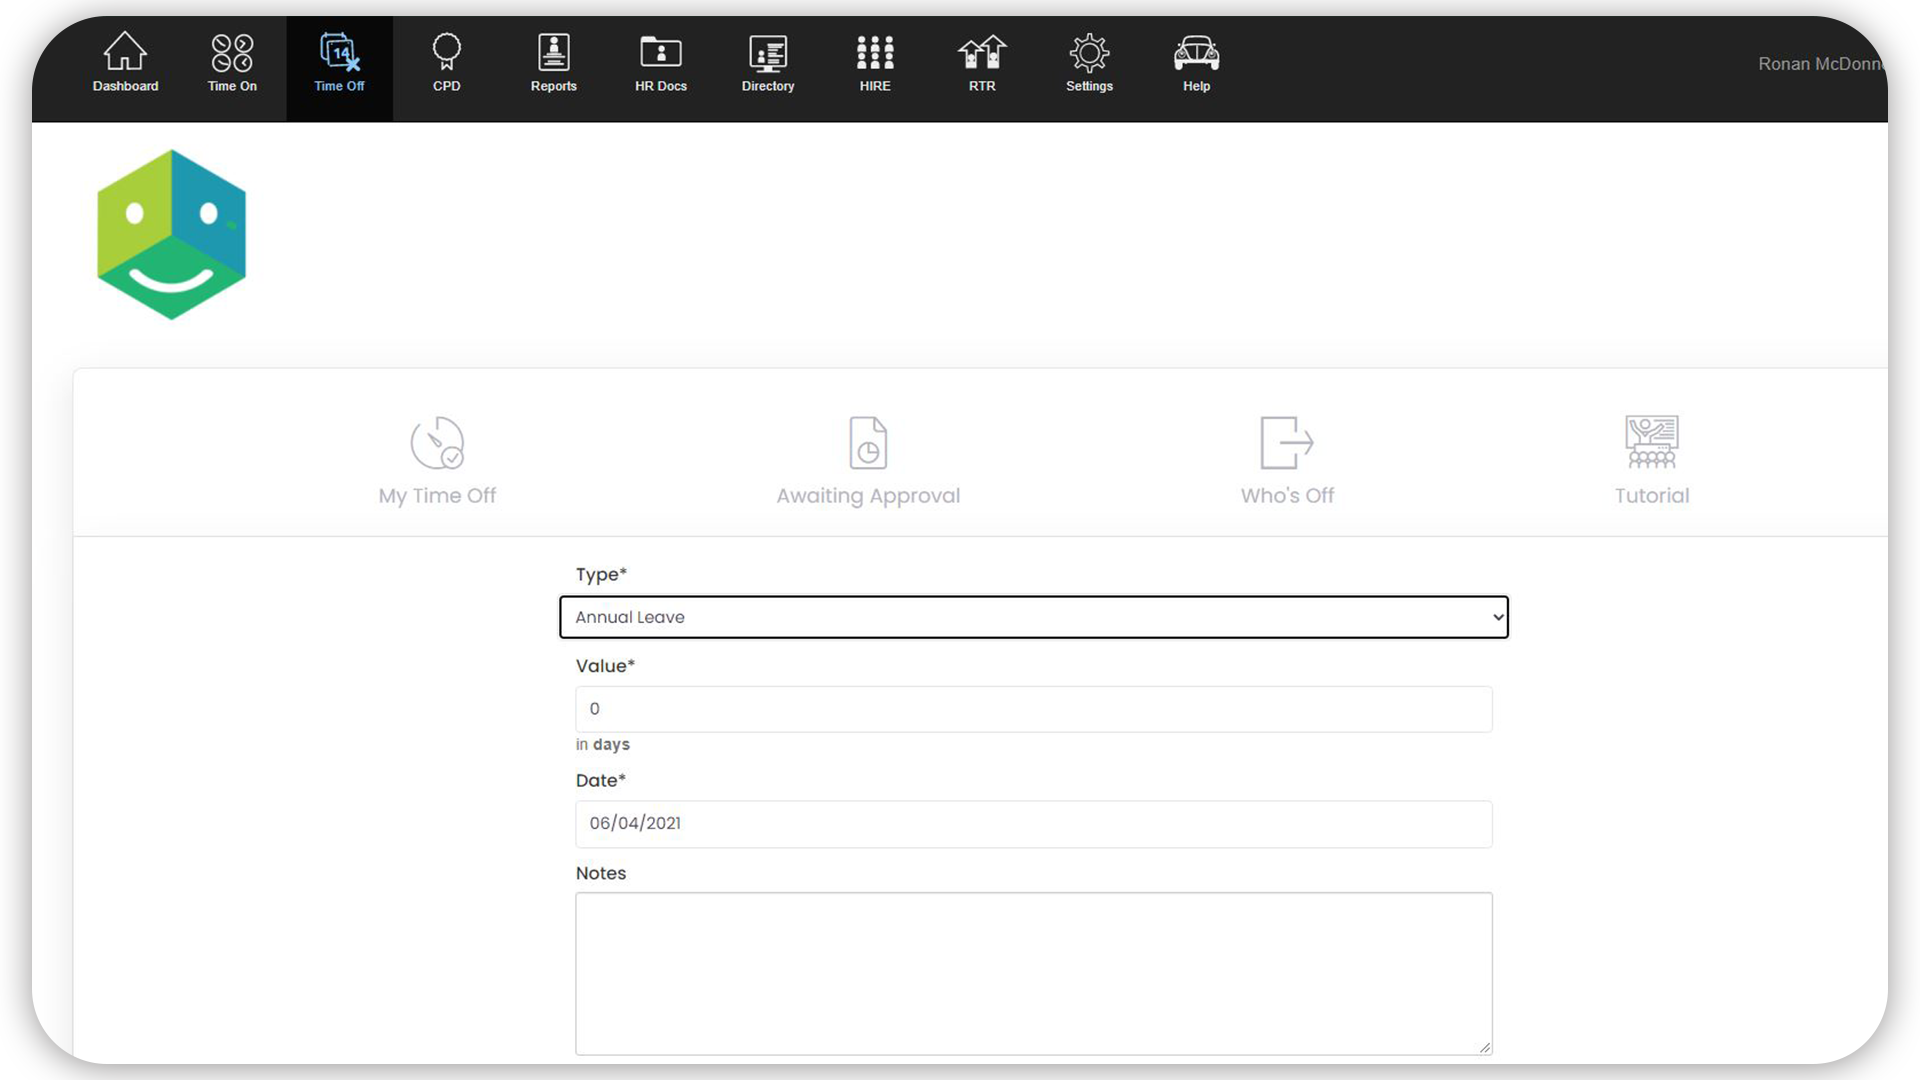1920x1080 pixels.
Task: Click the Type* field label
Action: pyautogui.click(x=601, y=575)
